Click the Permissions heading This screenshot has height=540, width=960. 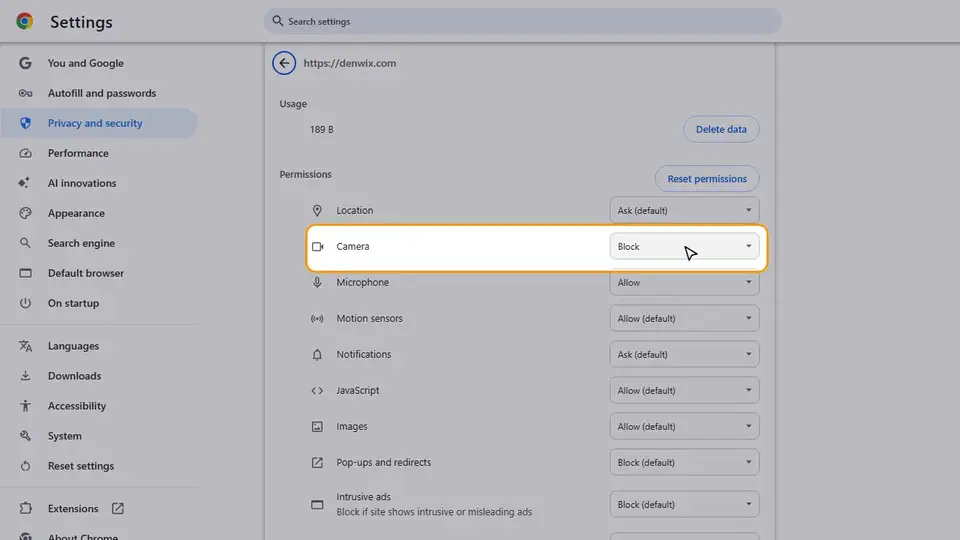[306, 174]
